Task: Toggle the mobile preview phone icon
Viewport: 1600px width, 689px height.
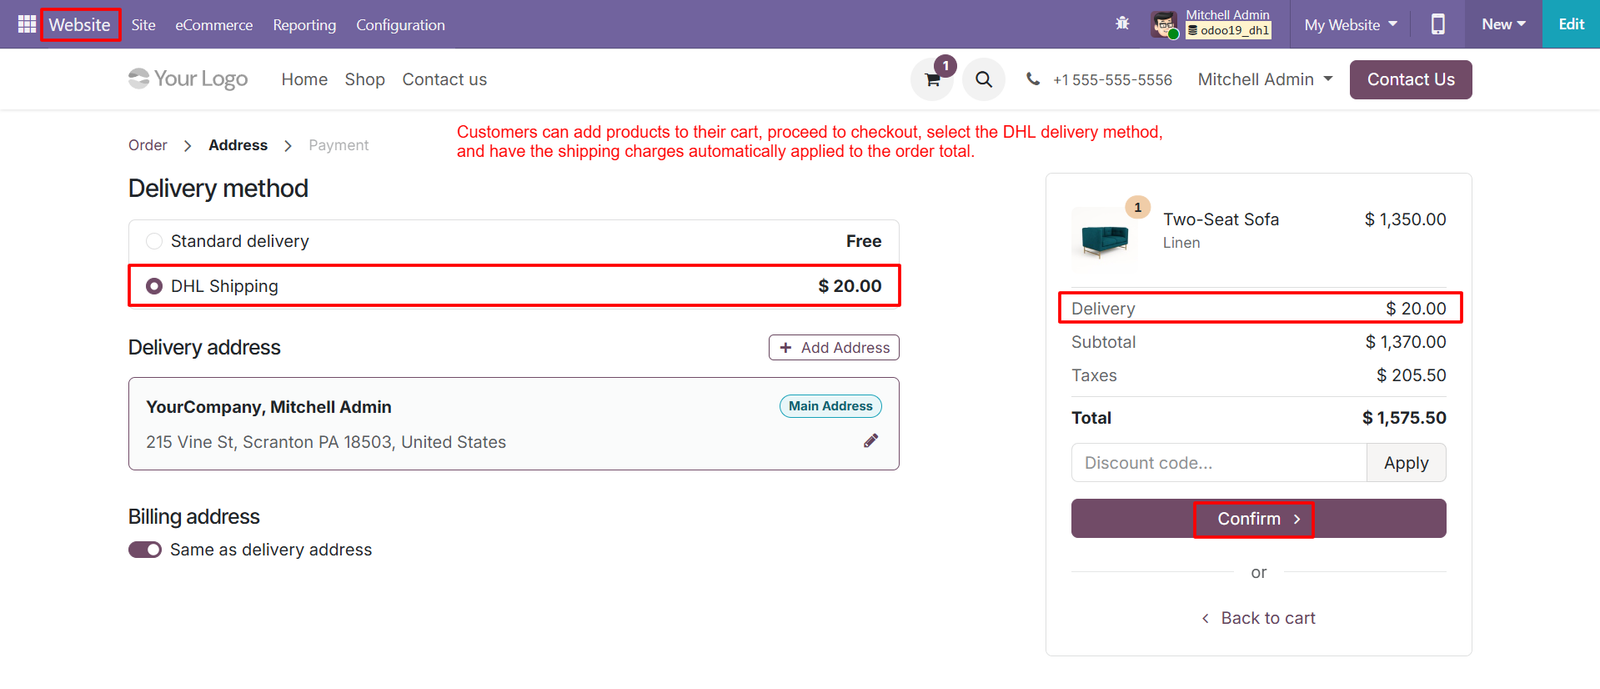Action: (x=1438, y=24)
